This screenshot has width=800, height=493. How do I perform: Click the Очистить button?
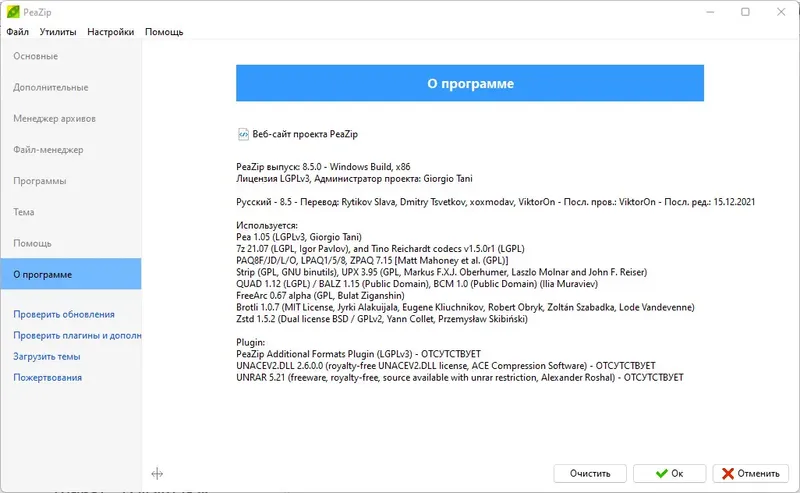(x=590, y=474)
